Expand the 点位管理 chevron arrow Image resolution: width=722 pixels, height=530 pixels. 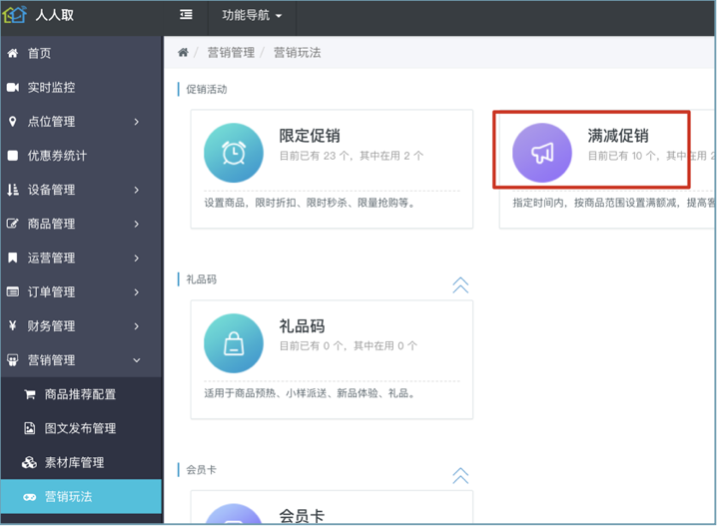136,122
